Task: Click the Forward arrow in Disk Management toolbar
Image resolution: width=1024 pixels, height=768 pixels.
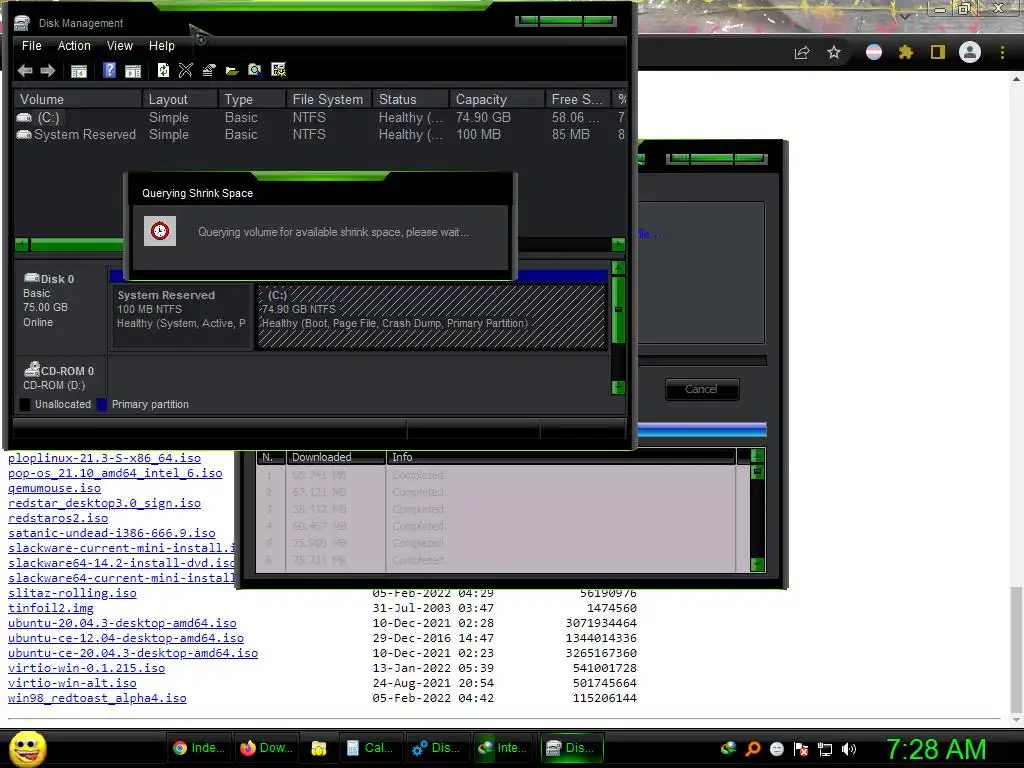Action: point(48,71)
